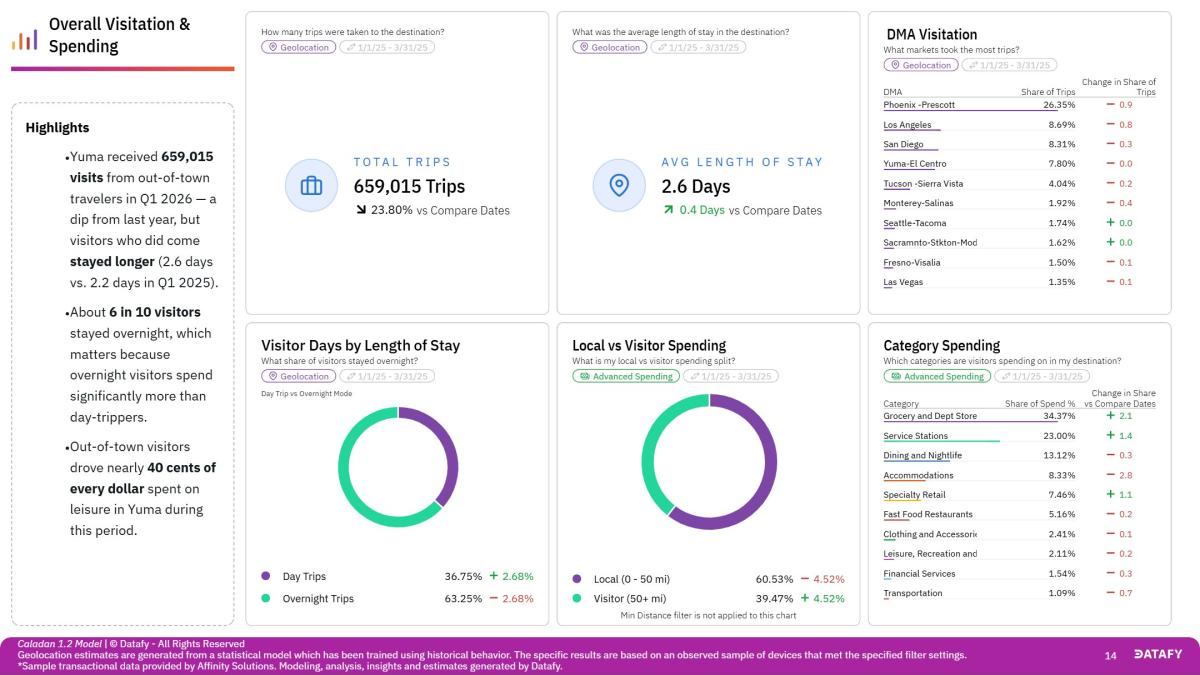This screenshot has width=1200, height=675.
Task: Click the Yuma-El Centro DMA row
Action: (1020, 164)
